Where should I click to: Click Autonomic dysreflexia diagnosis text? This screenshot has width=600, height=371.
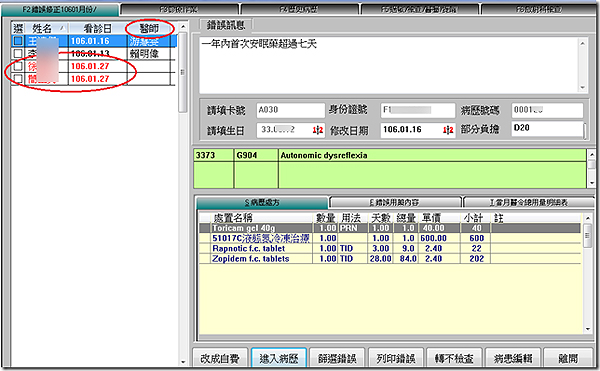click(324, 155)
